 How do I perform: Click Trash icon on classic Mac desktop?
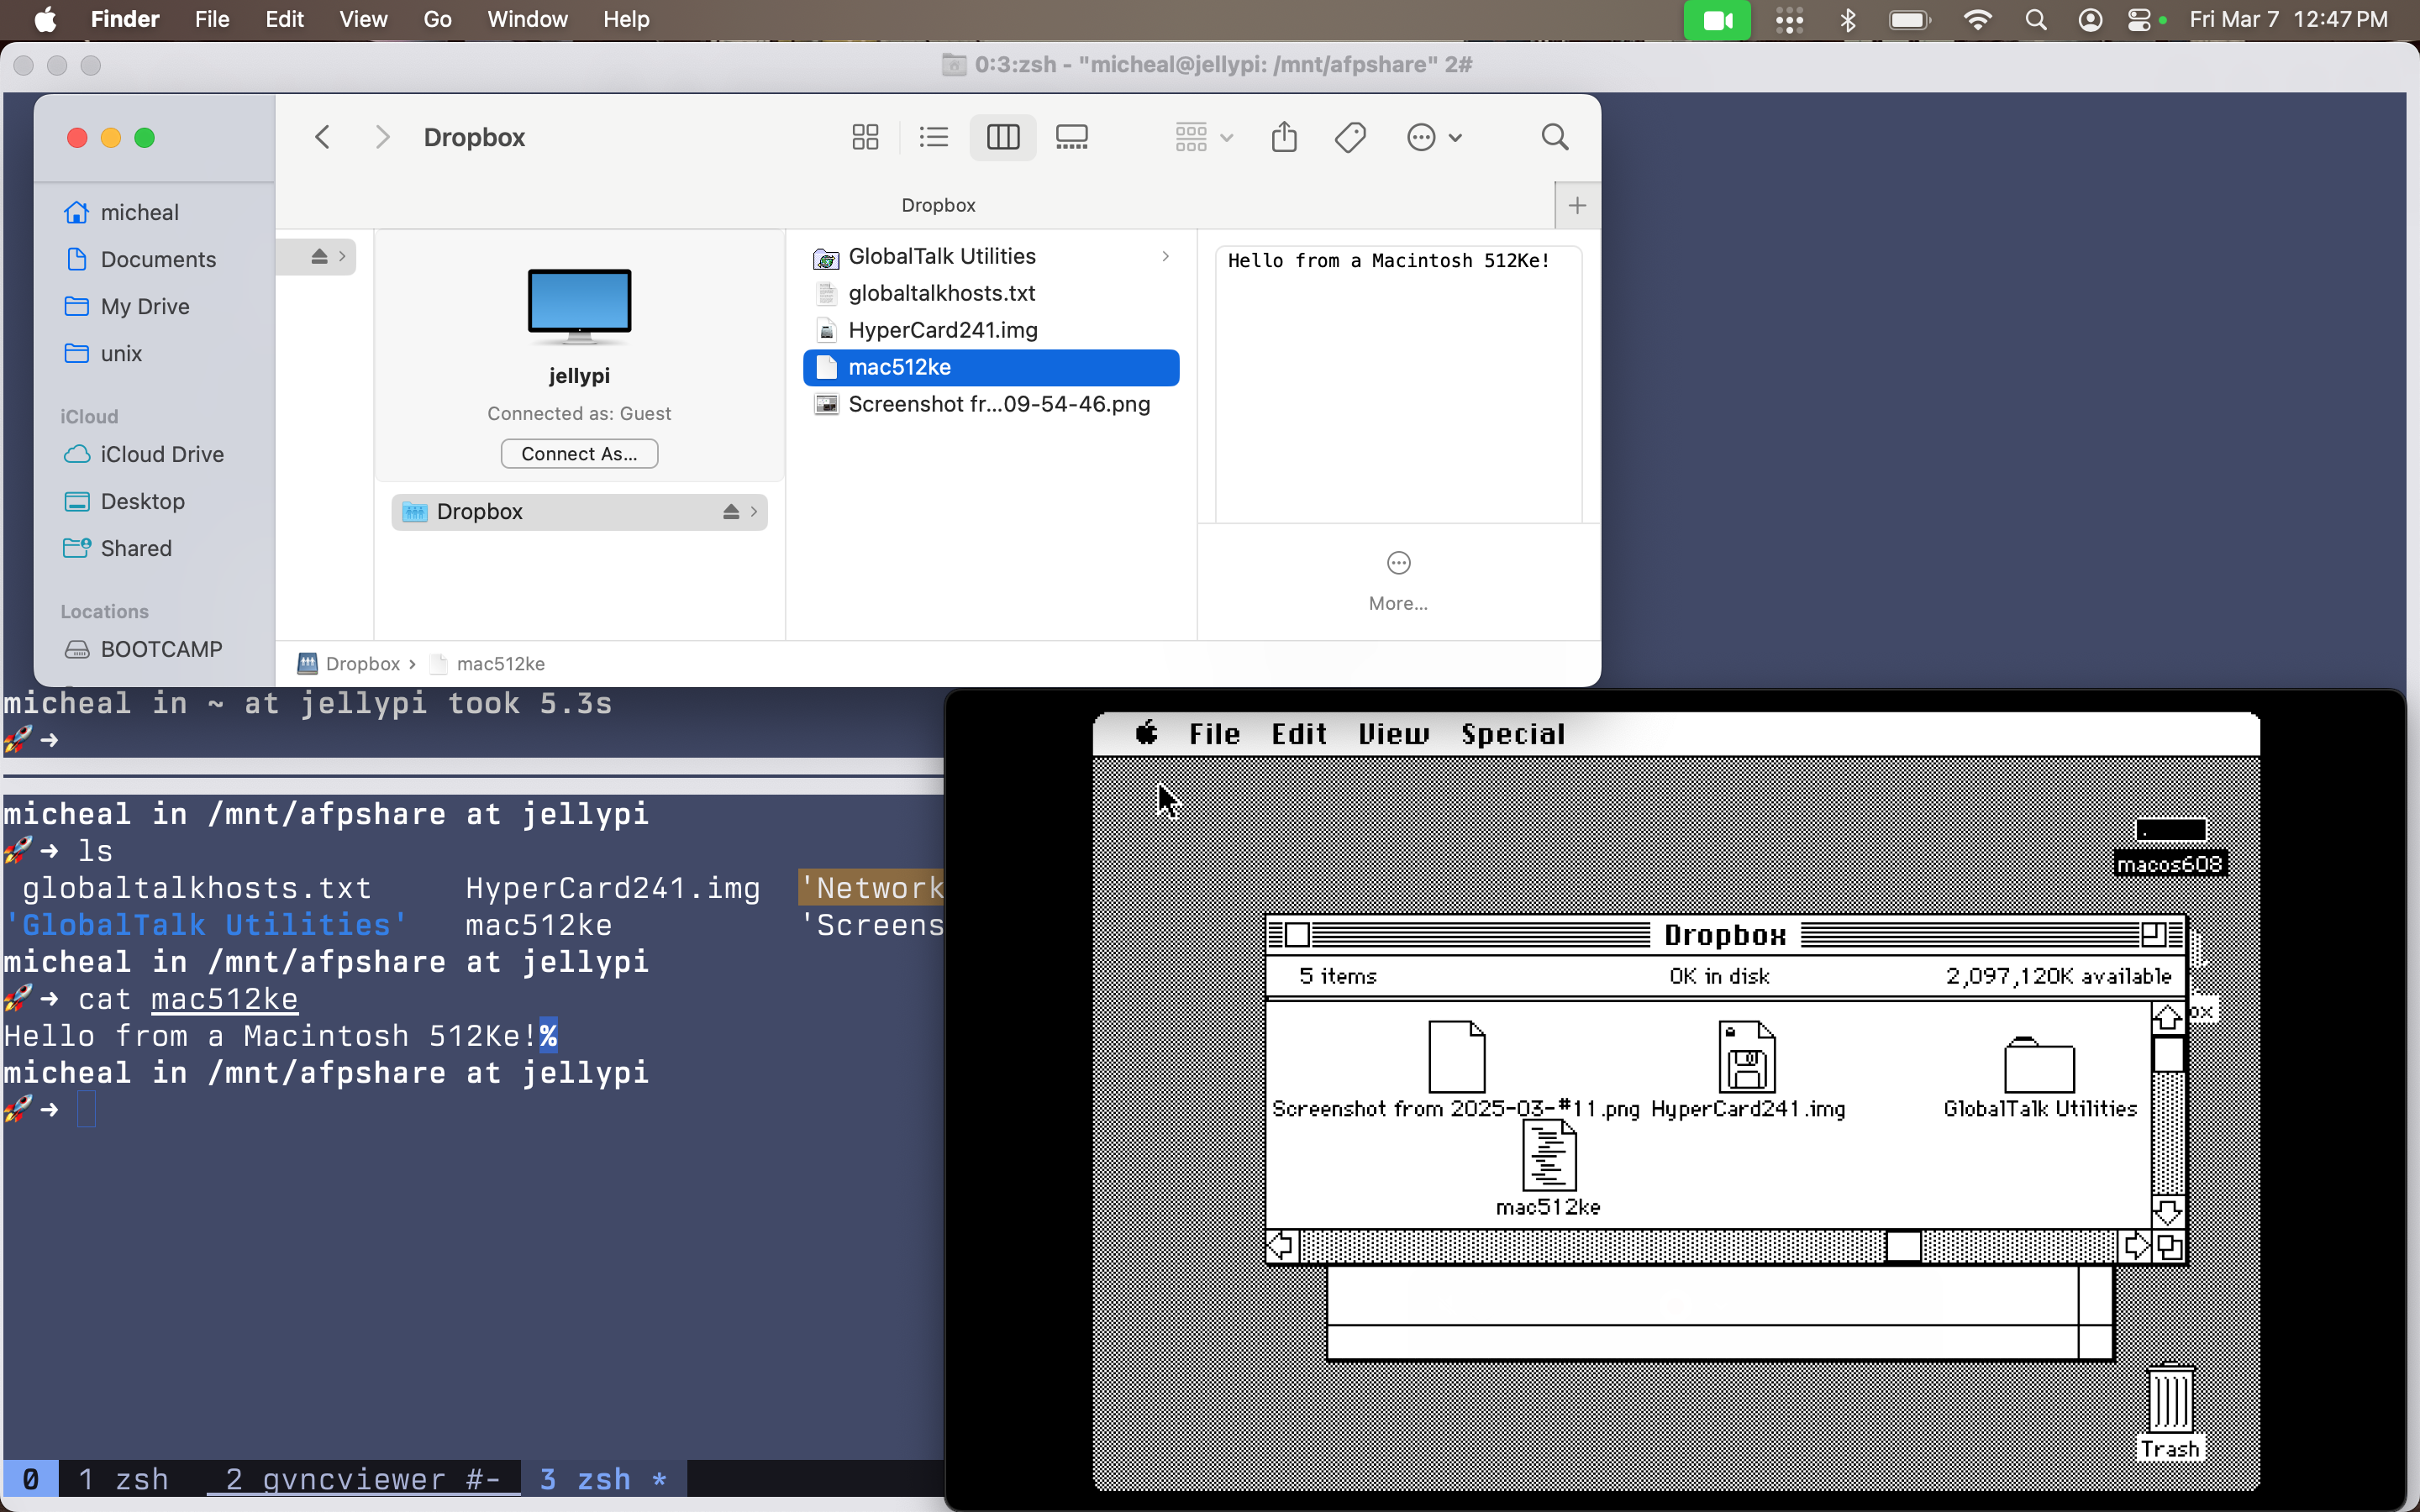pos(2170,1402)
